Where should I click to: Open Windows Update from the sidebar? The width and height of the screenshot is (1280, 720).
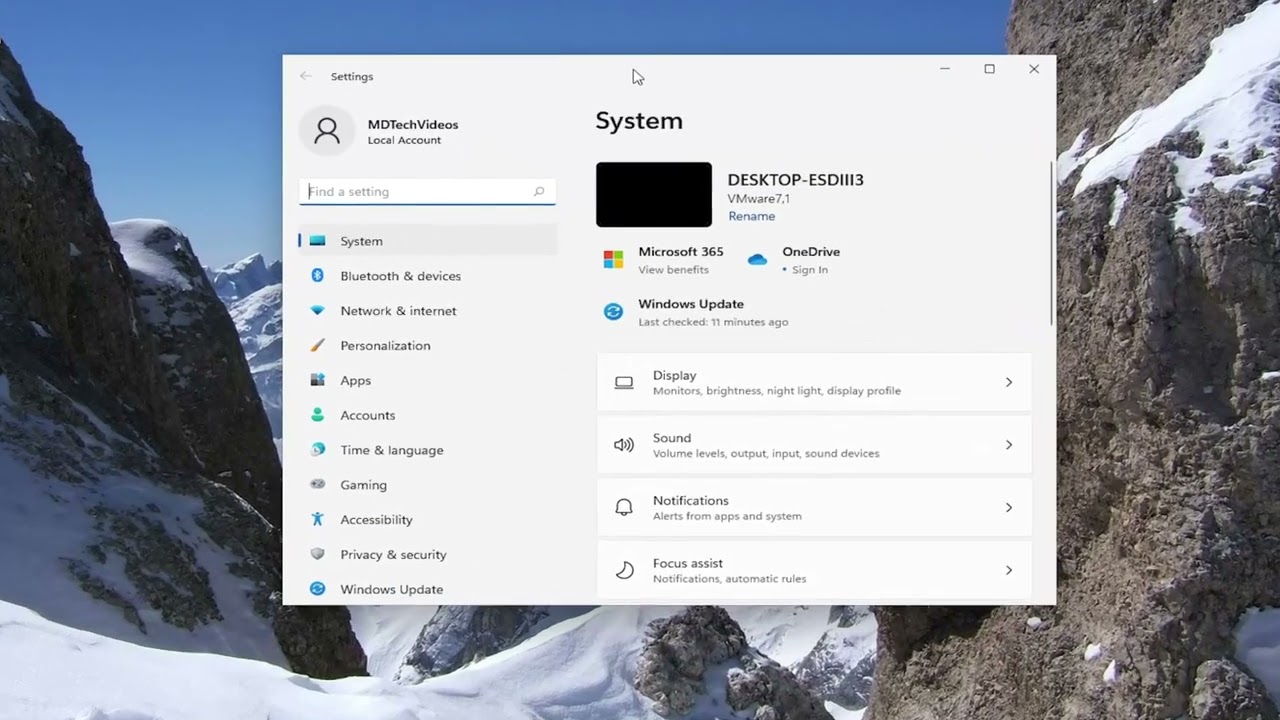[427, 589]
